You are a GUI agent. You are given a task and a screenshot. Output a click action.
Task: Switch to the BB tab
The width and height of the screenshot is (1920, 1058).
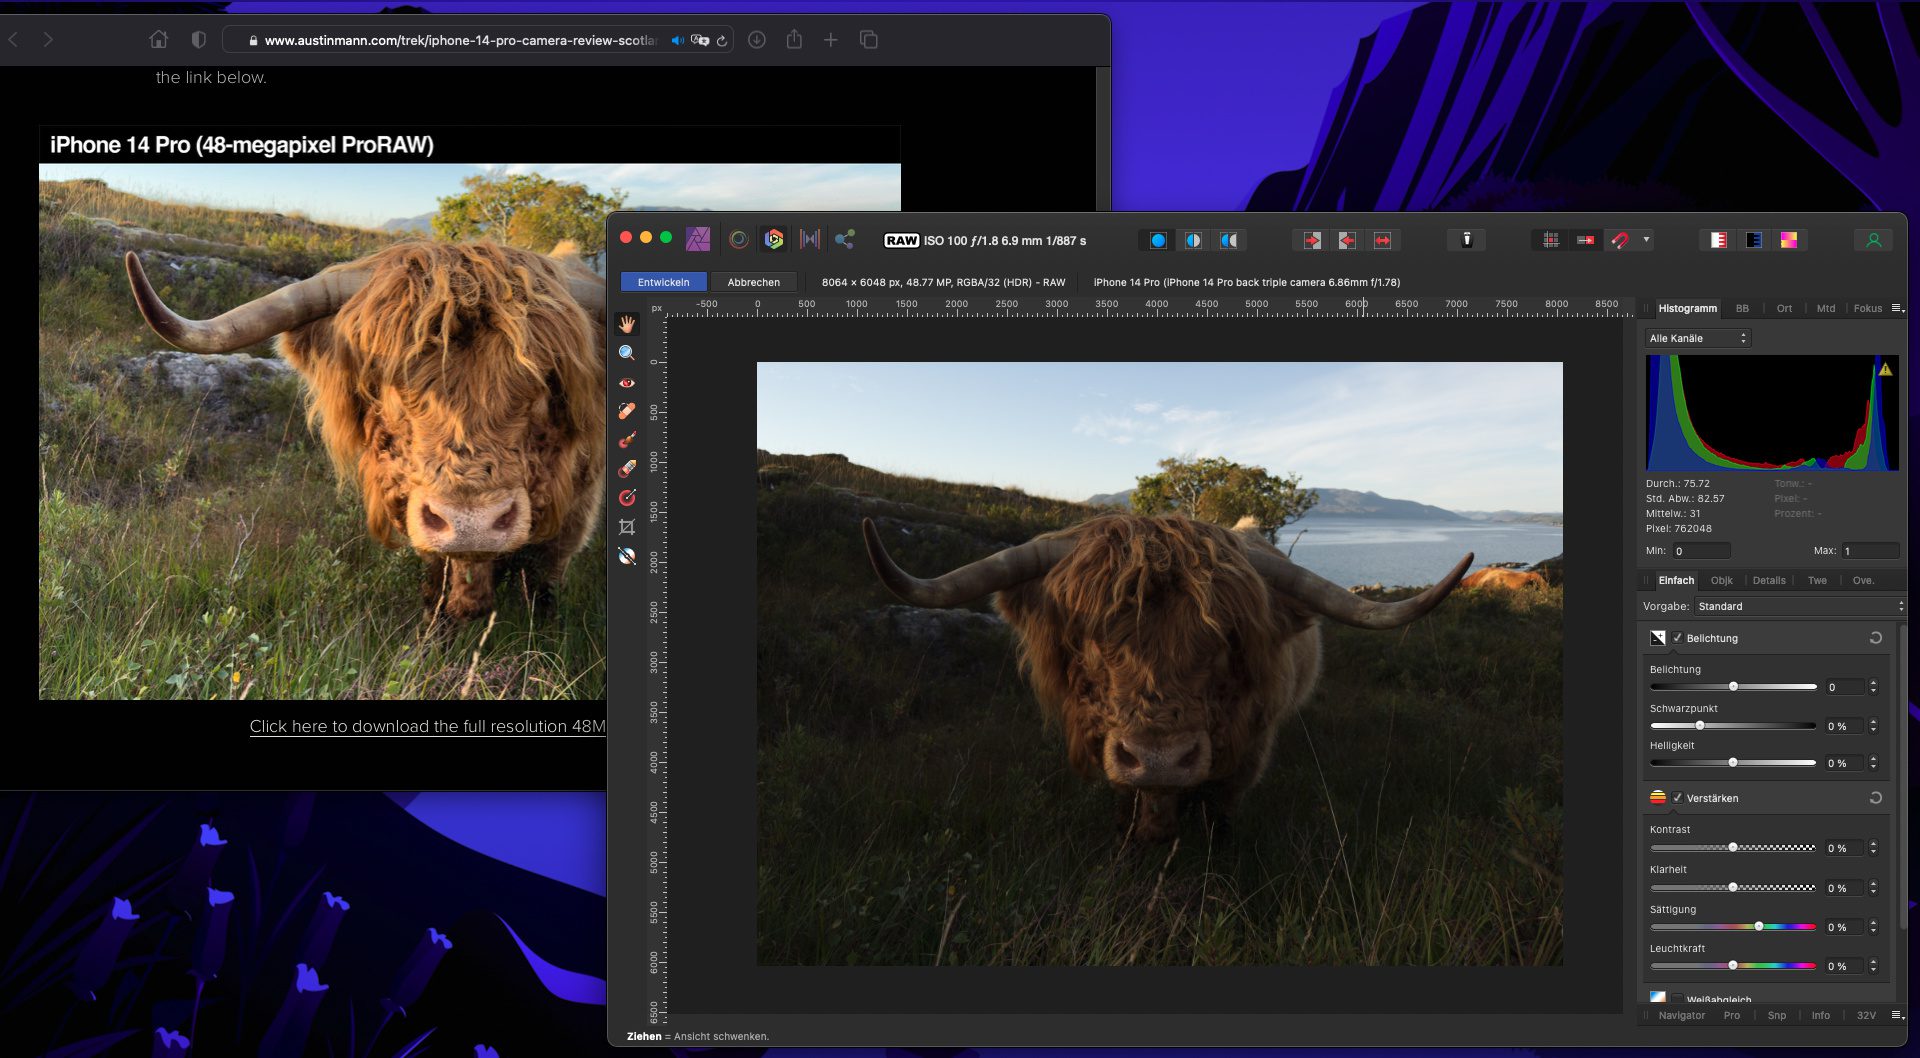1742,308
